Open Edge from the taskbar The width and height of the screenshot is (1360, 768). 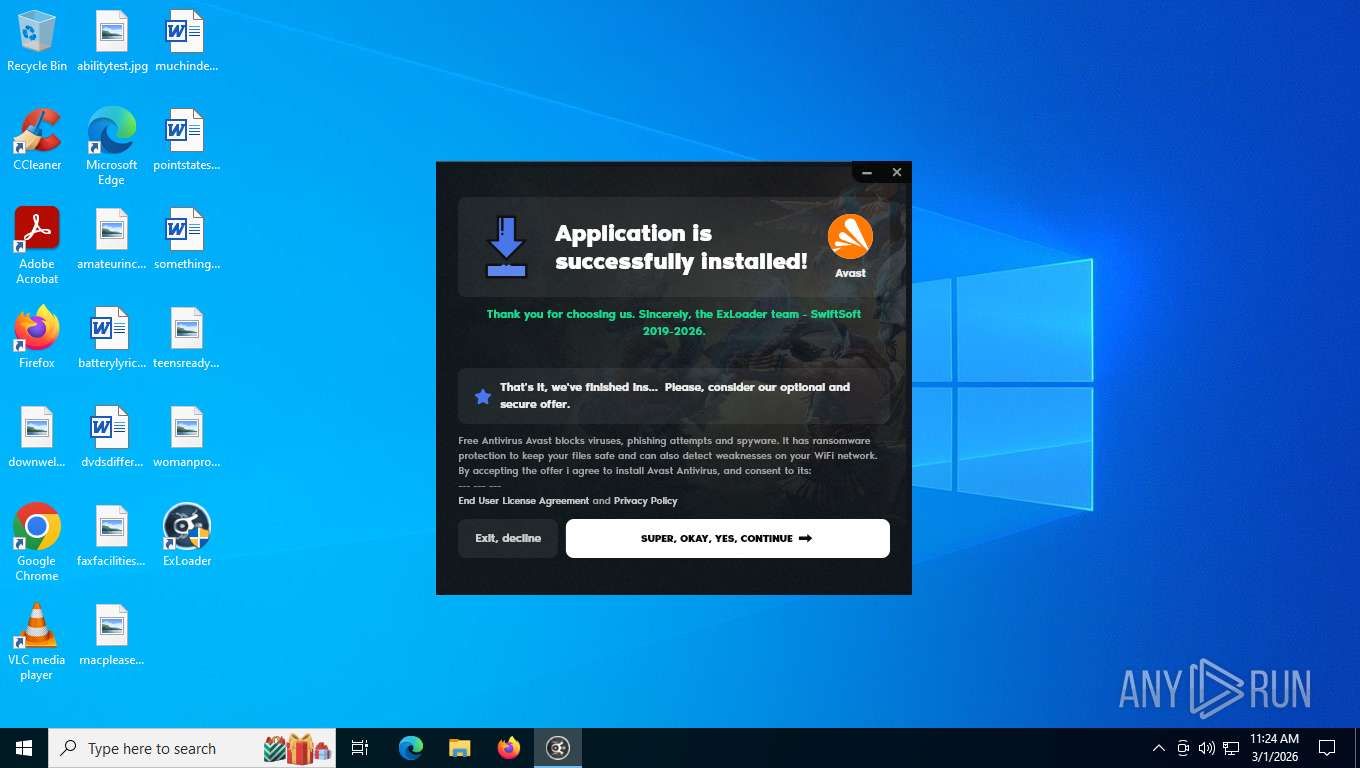tap(411, 748)
